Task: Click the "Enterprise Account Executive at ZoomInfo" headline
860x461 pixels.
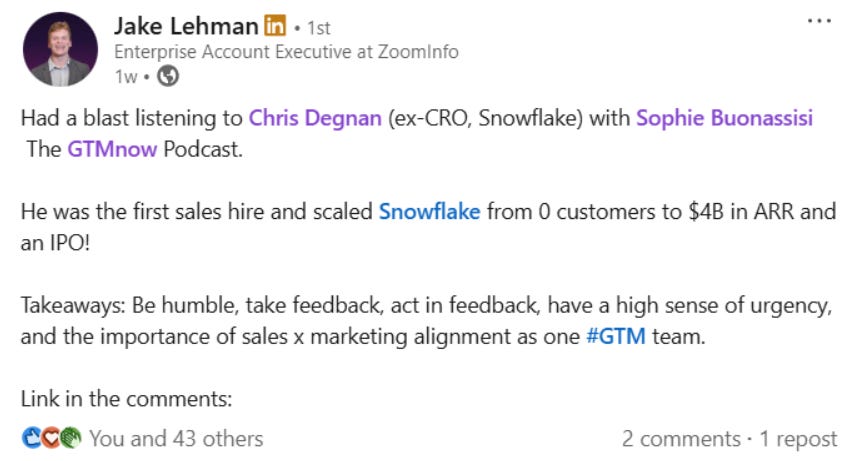Action: pyautogui.click(x=286, y=52)
